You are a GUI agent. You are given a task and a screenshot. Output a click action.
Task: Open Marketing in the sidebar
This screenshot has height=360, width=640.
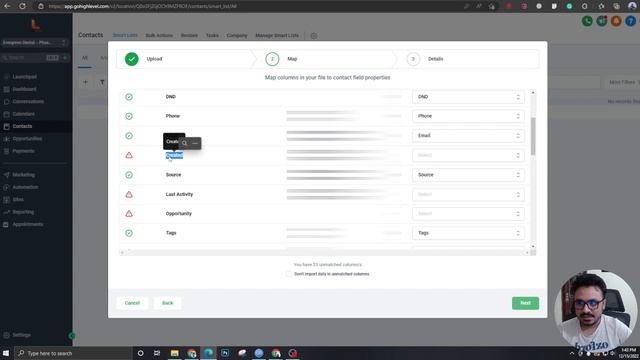23,175
